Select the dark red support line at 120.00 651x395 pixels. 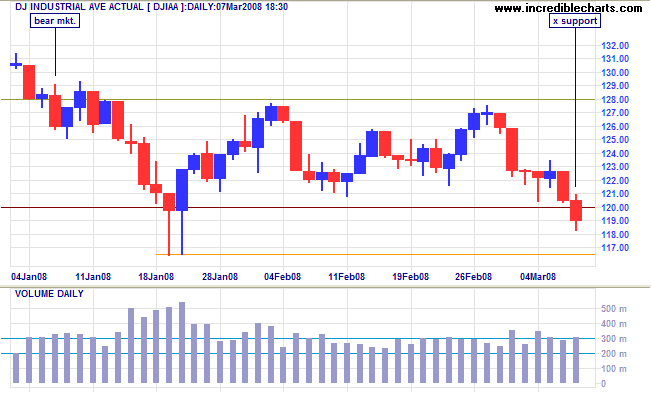coord(298,207)
